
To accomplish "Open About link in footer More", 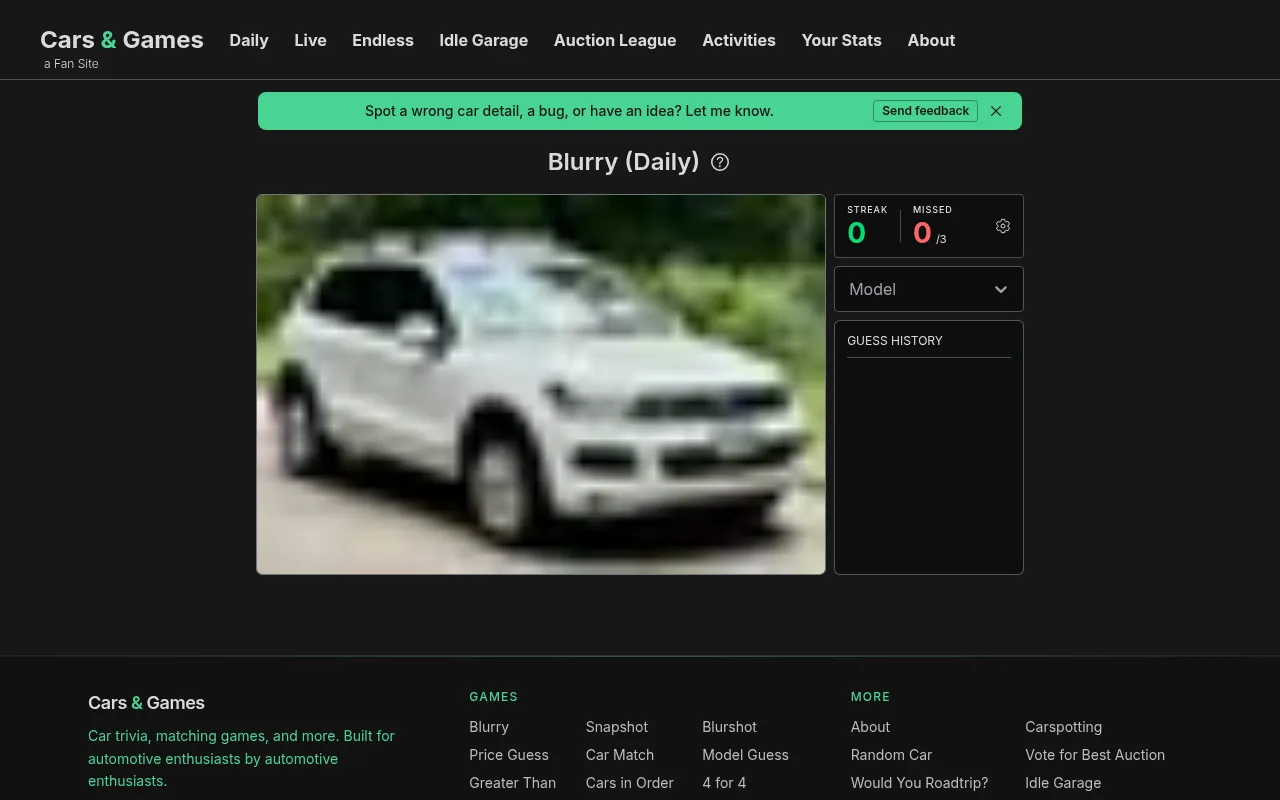I will click(x=870, y=727).
